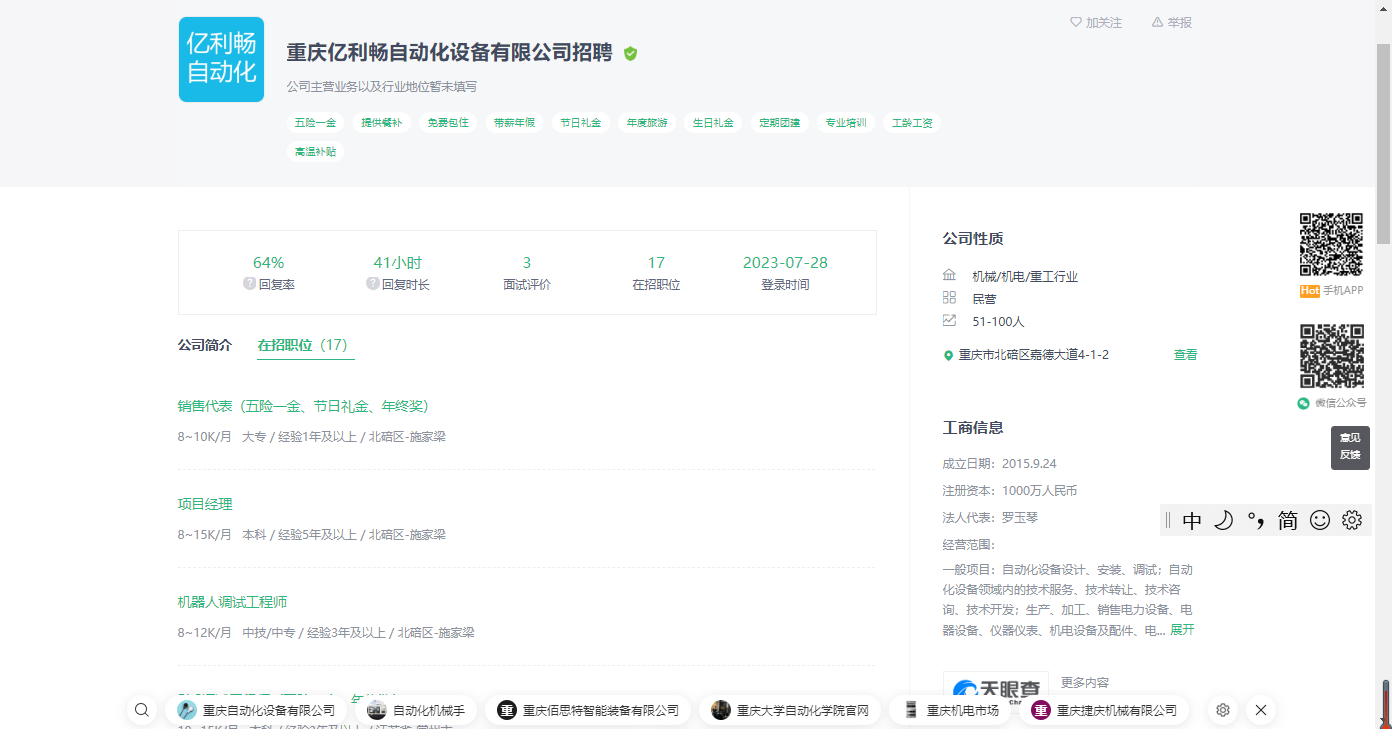This screenshot has height=729, width=1392.
Task: Open the IME emoji smiley panel
Action: (1320, 520)
